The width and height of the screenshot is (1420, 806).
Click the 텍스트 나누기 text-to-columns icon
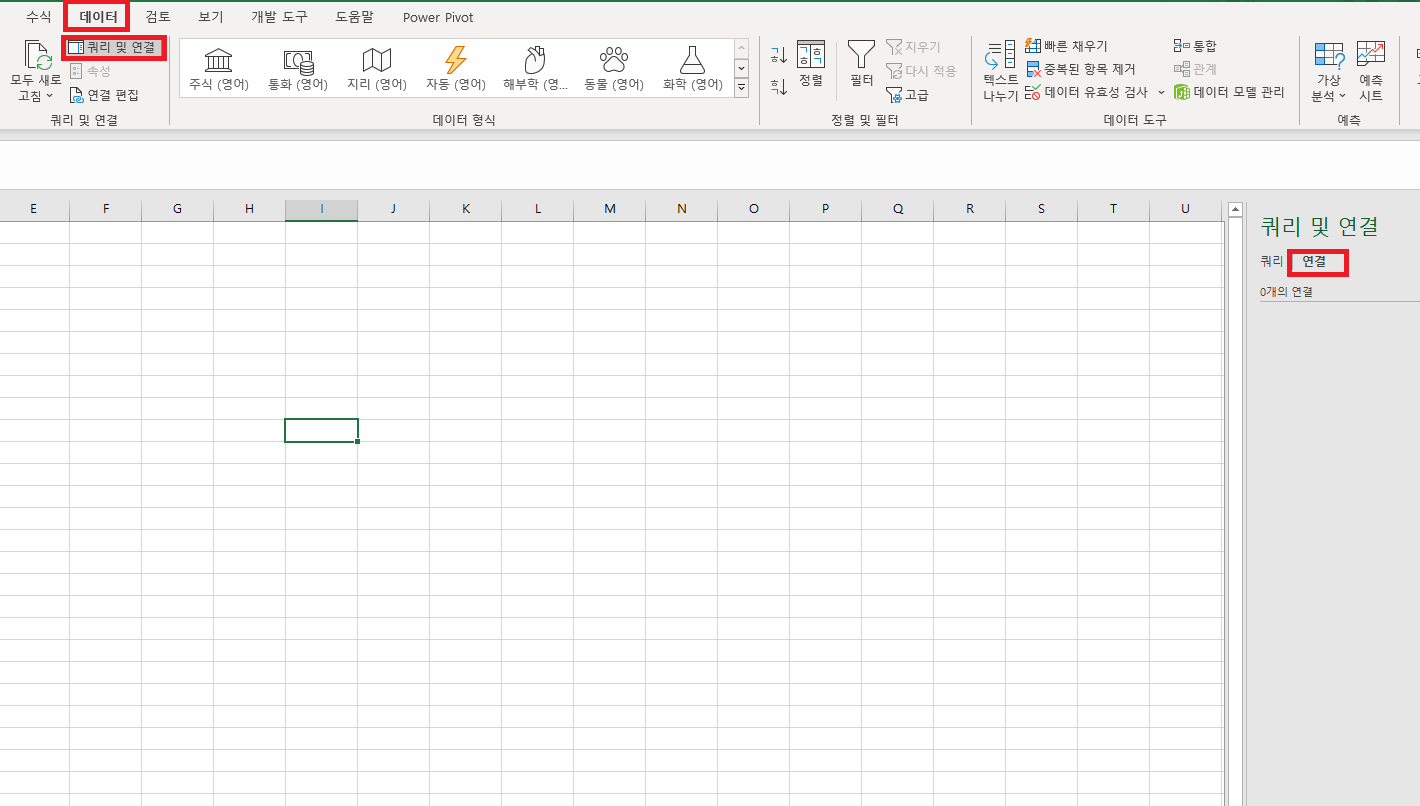1000,56
